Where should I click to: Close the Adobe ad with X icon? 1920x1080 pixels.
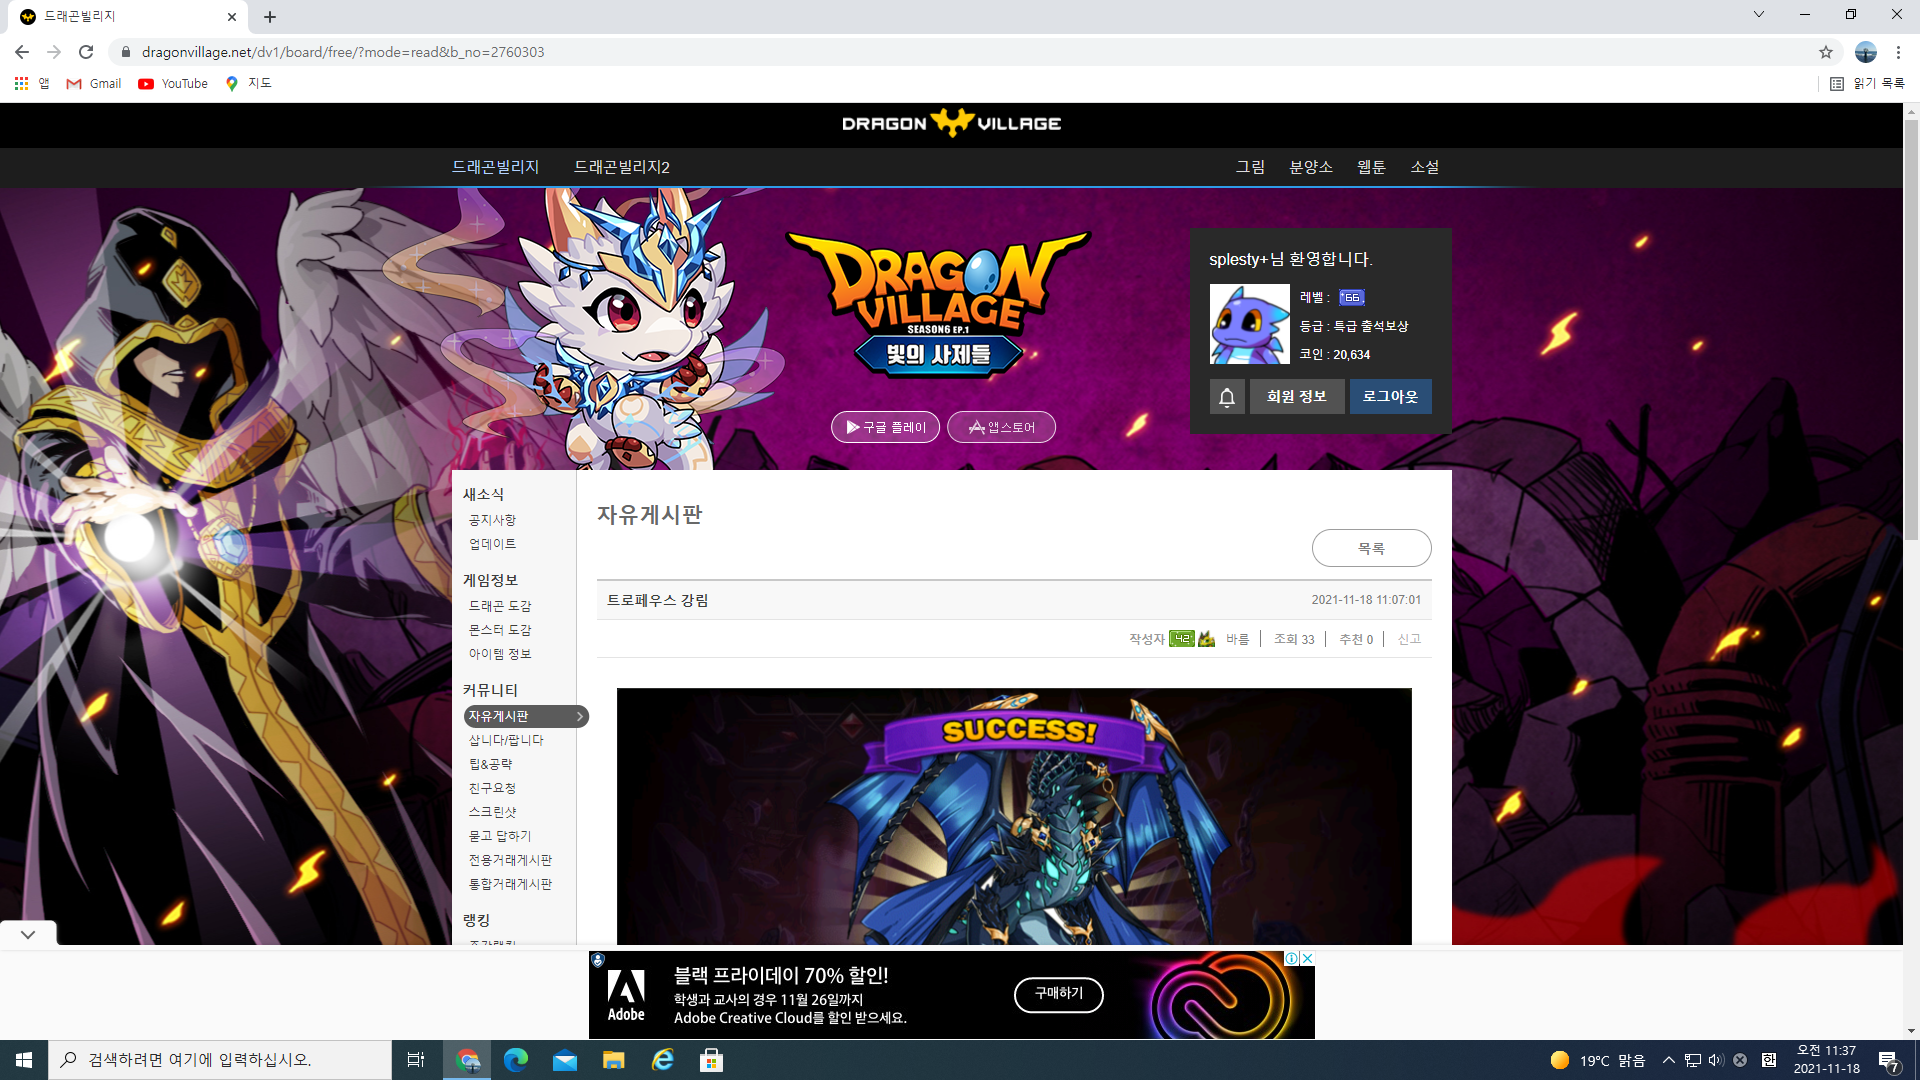pos(1307,958)
